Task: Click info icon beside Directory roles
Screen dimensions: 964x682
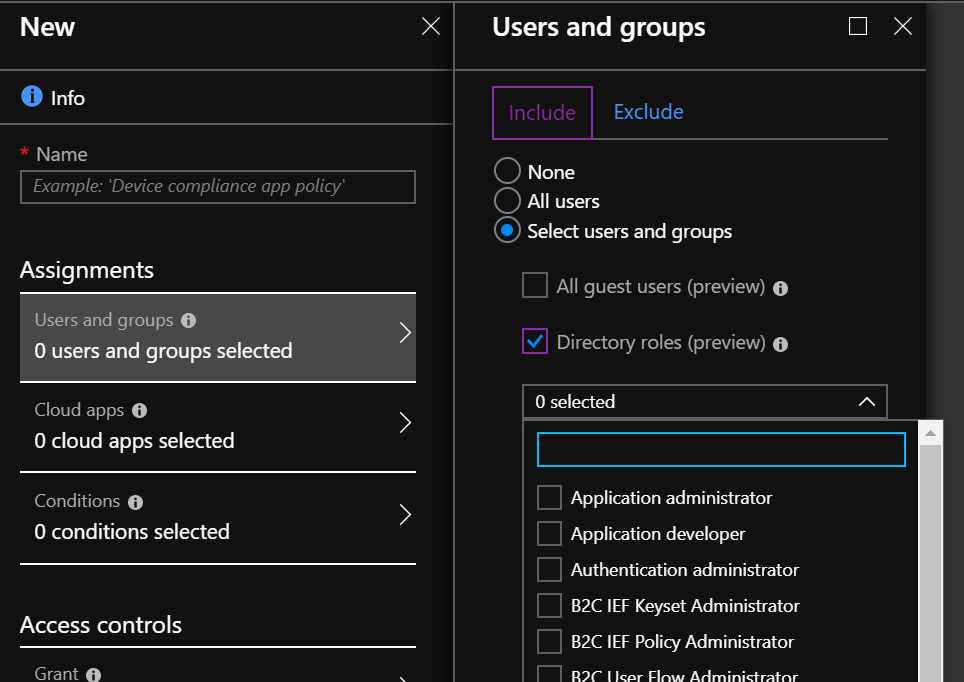Action: tap(781, 344)
